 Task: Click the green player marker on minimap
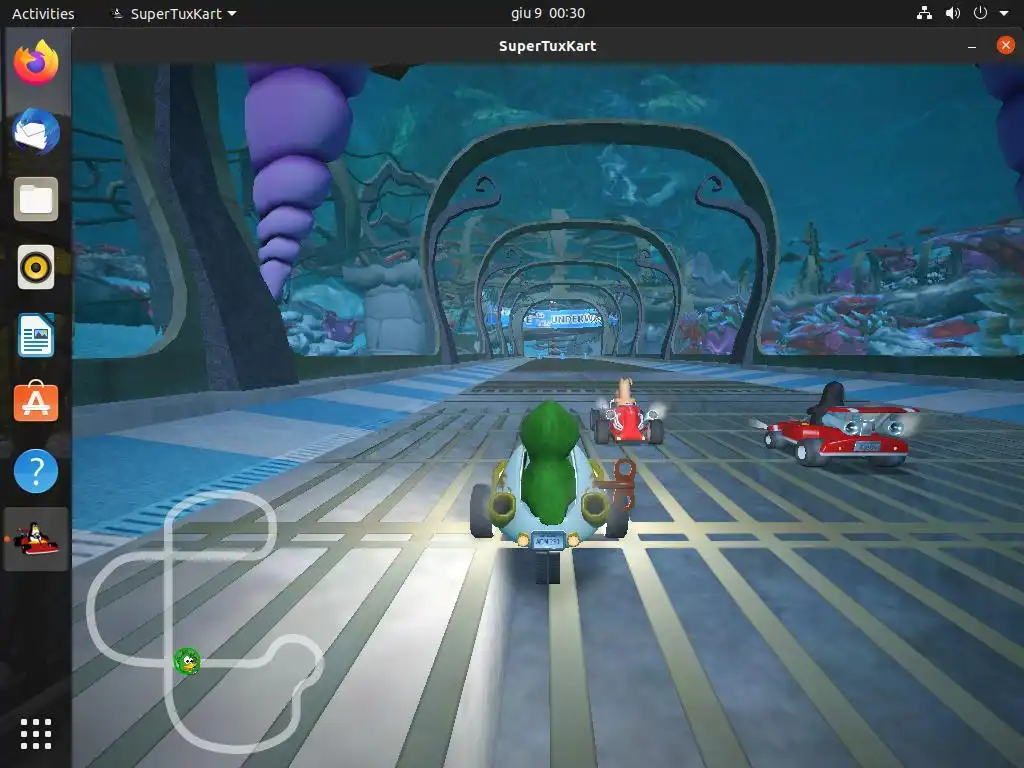(x=187, y=662)
